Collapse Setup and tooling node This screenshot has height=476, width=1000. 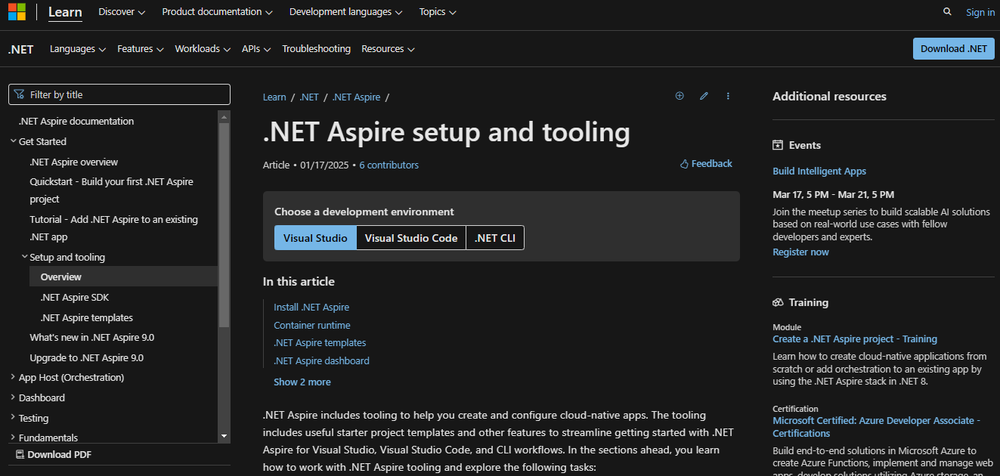point(24,257)
